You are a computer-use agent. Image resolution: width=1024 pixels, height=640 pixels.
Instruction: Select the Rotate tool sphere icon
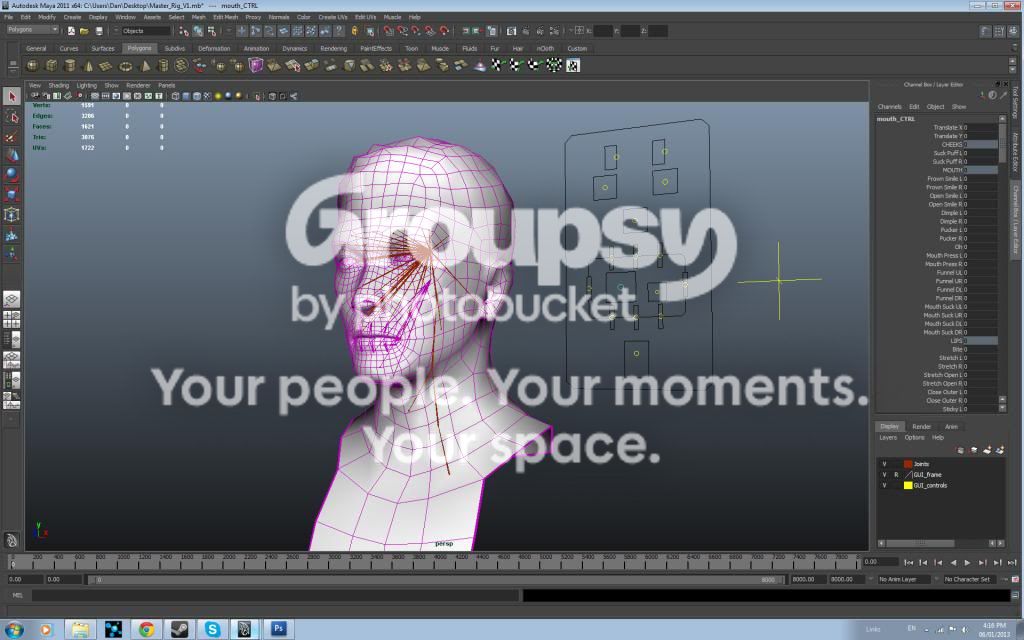tap(12, 174)
